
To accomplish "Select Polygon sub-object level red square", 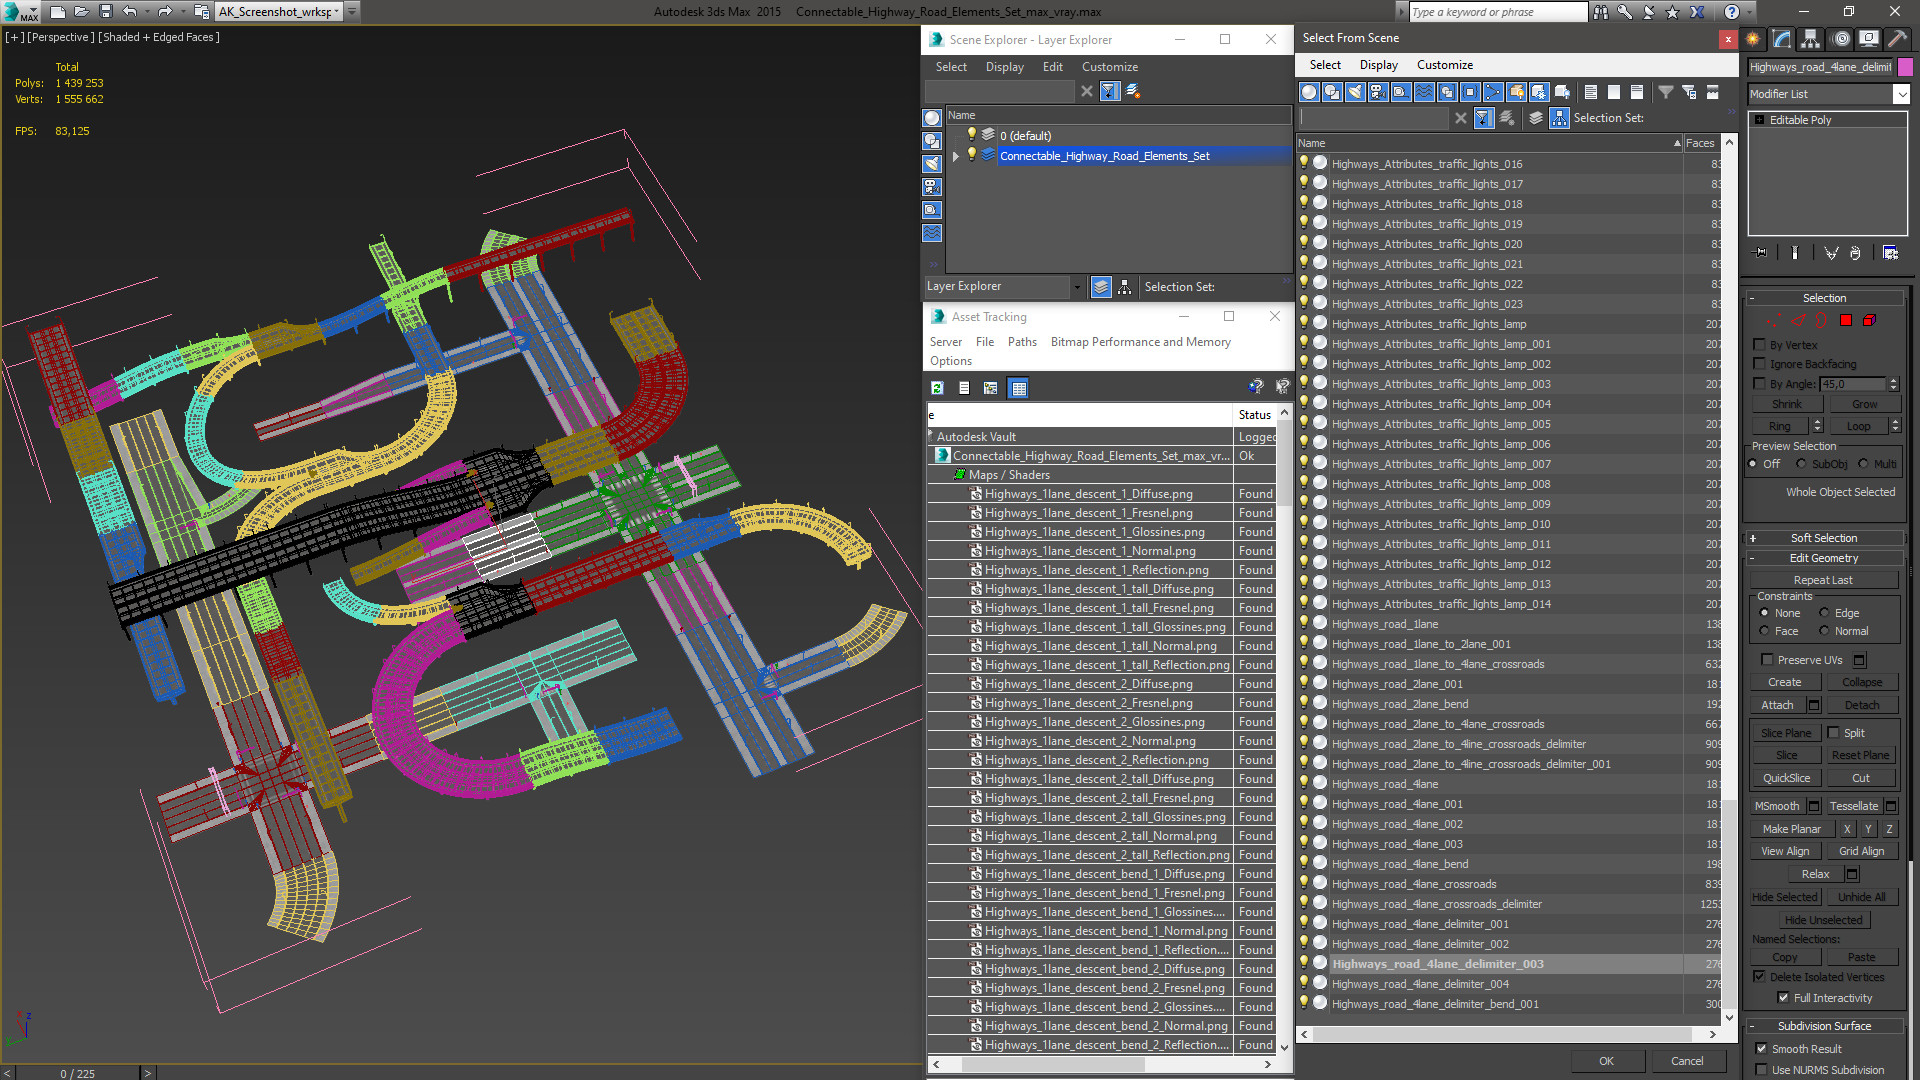I will pyautogui.click(x=1846, y=321).
